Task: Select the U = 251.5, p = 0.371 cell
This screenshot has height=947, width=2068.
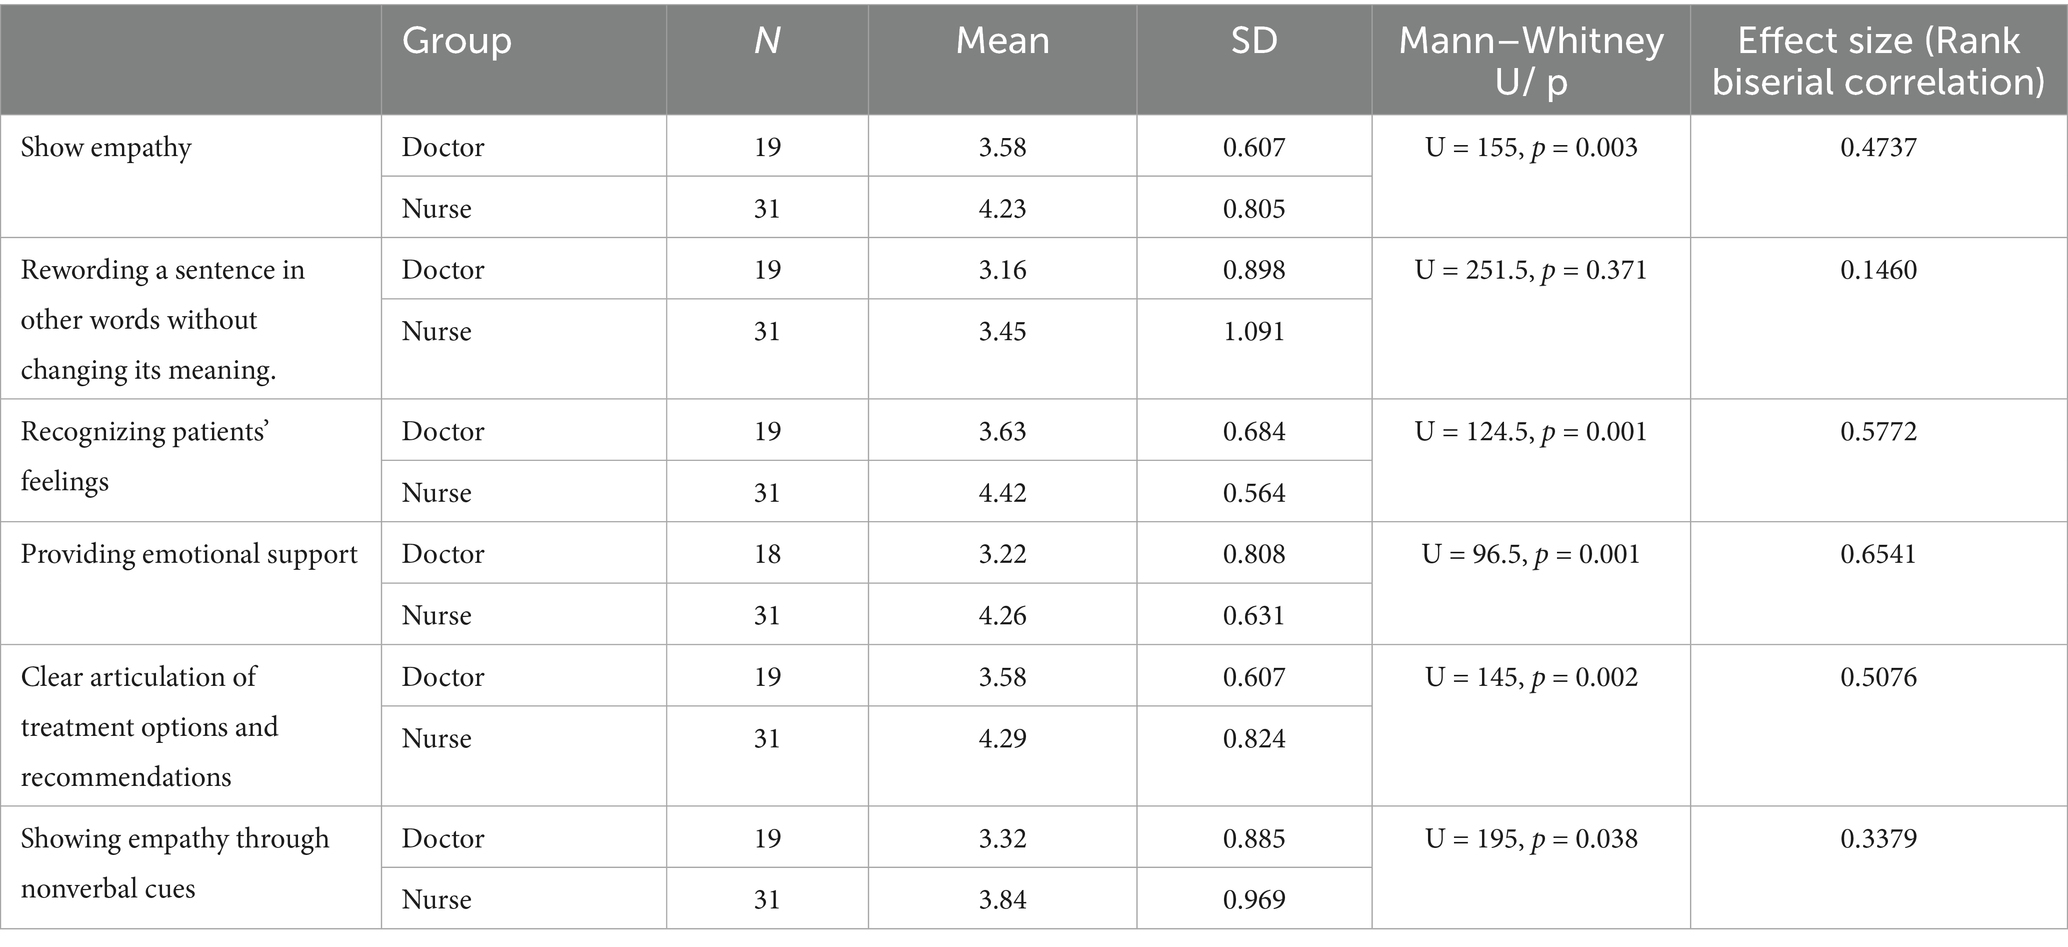Action: coord(1531,270)
